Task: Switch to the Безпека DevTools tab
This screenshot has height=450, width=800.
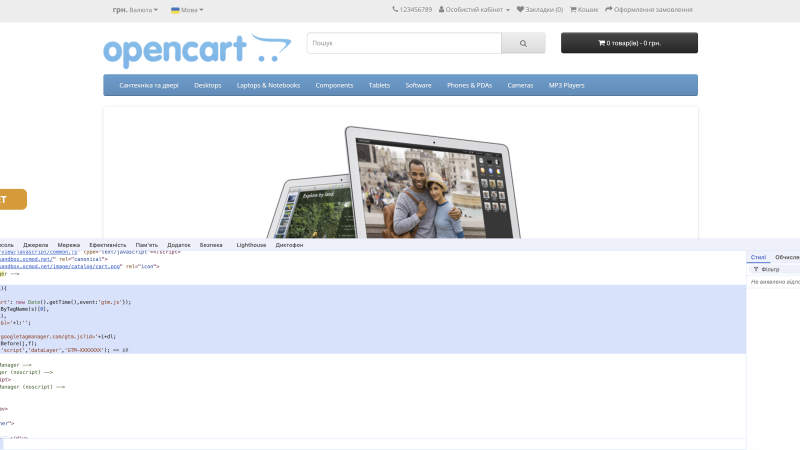Action: click(x=211, y=245)
